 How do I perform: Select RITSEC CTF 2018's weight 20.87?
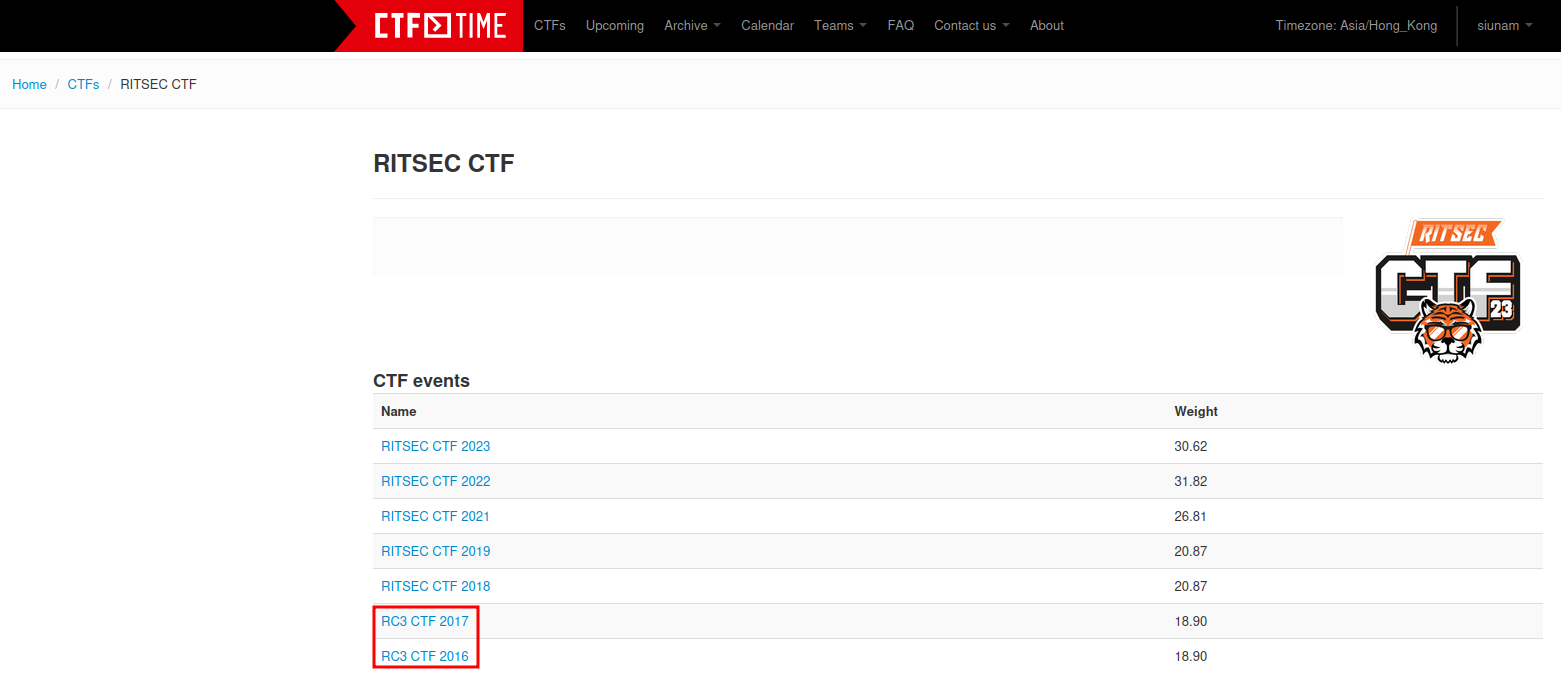point(1191,586)
